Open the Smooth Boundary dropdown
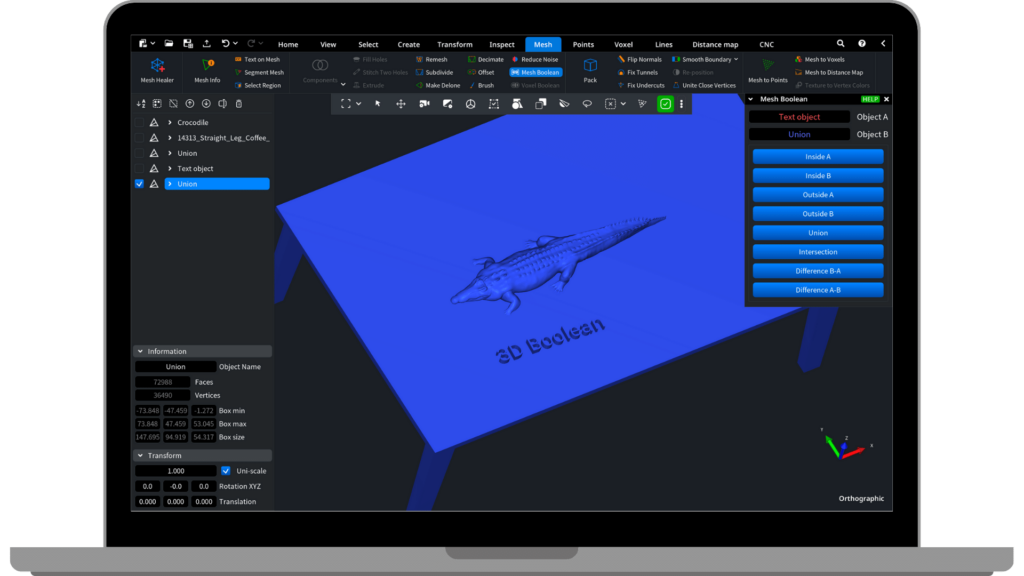Viewport: 1024px width, 576px height. click(737, 59)
